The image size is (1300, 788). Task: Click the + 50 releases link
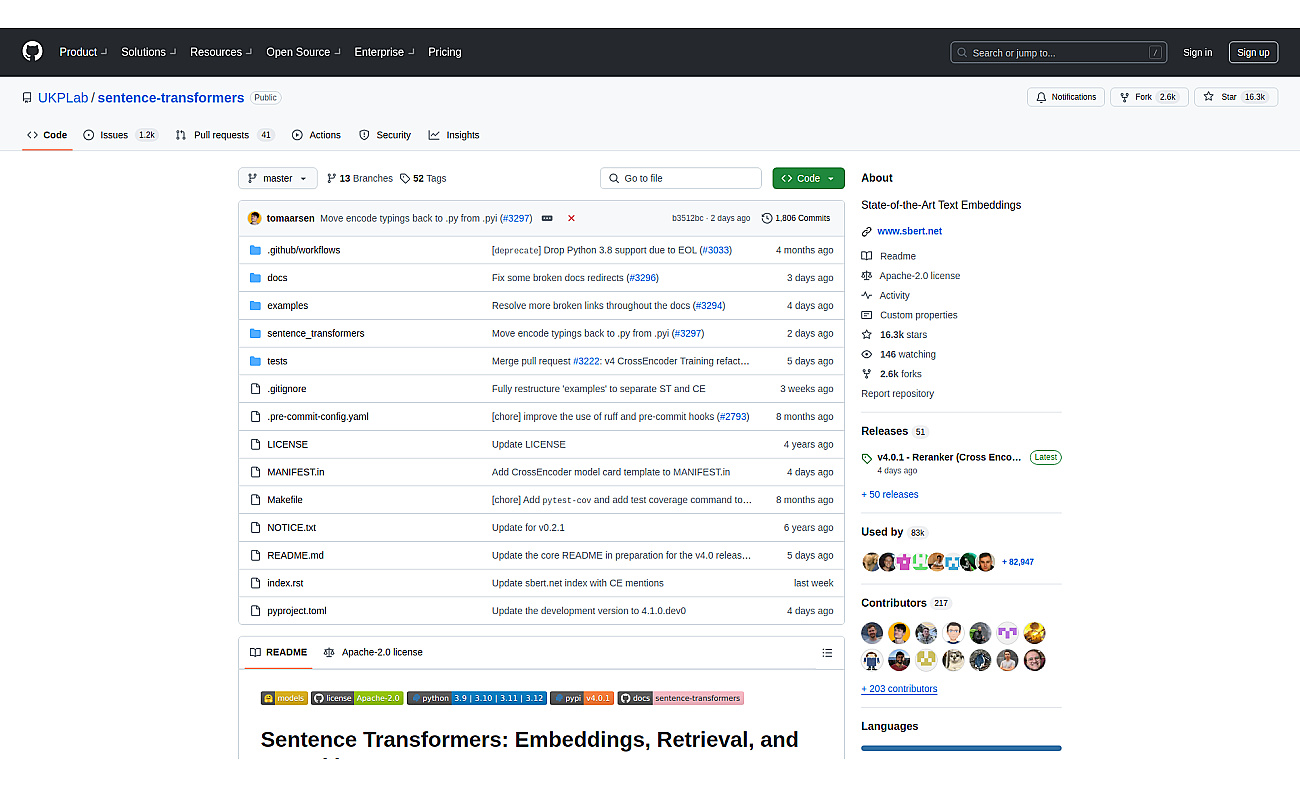tap(890, 495)
